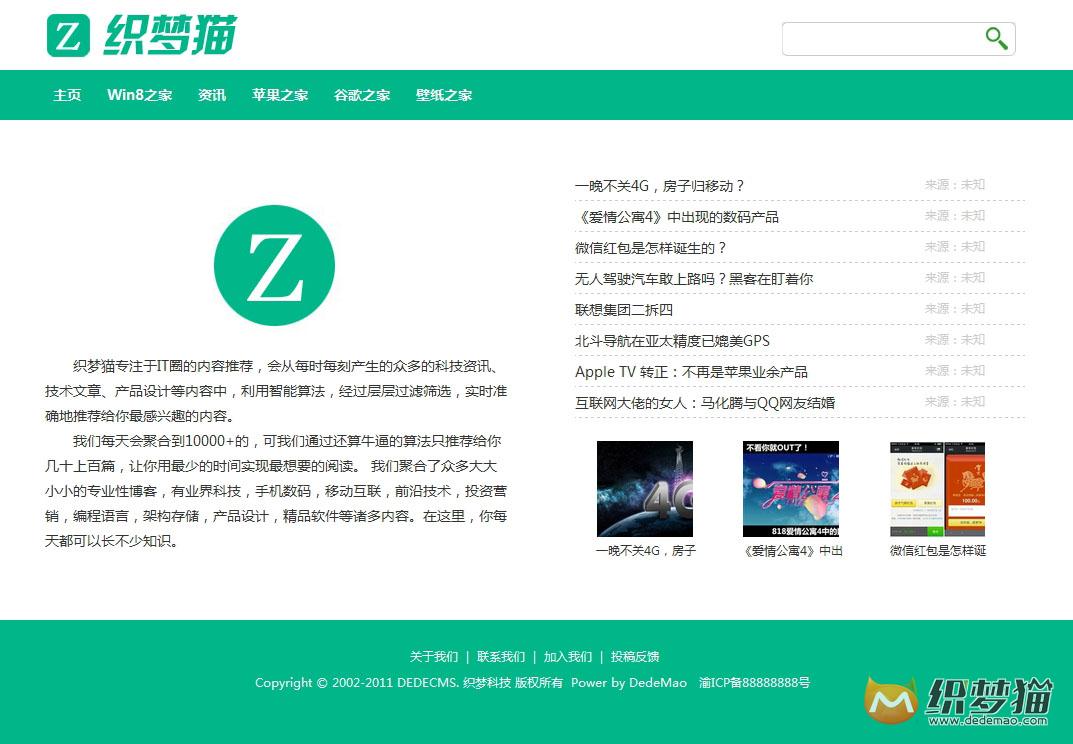Open the 联系我们 footer link

tap(501, 657)
